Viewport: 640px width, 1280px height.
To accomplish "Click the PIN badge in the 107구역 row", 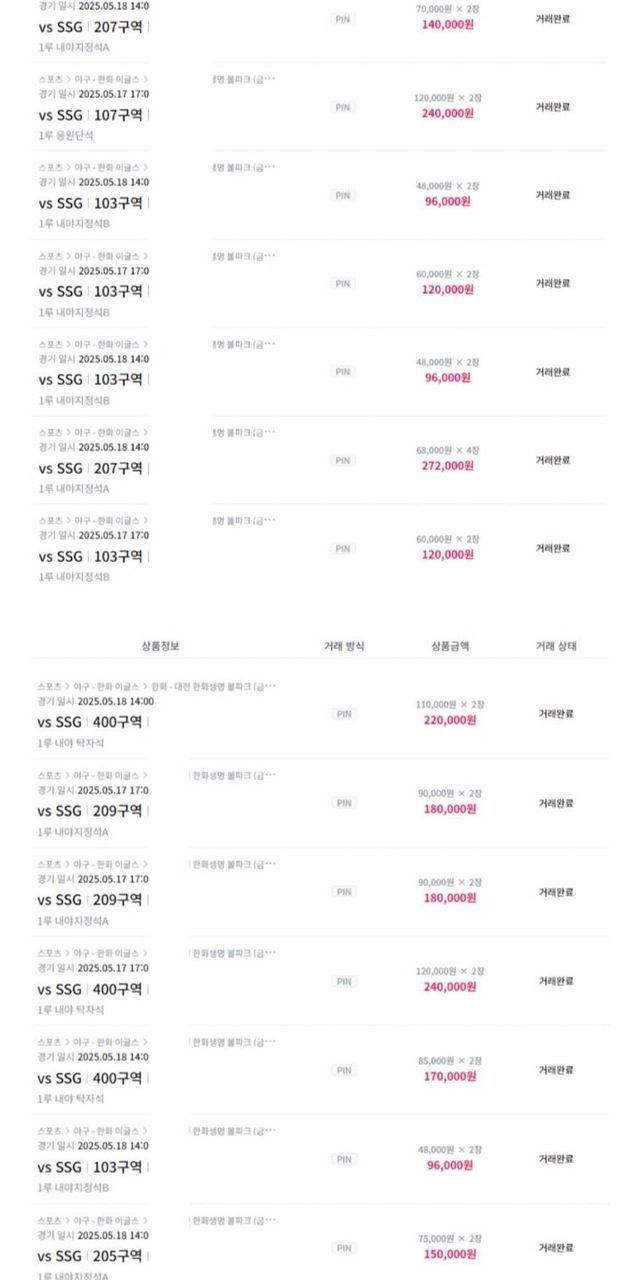I will (x=343, y=107).
